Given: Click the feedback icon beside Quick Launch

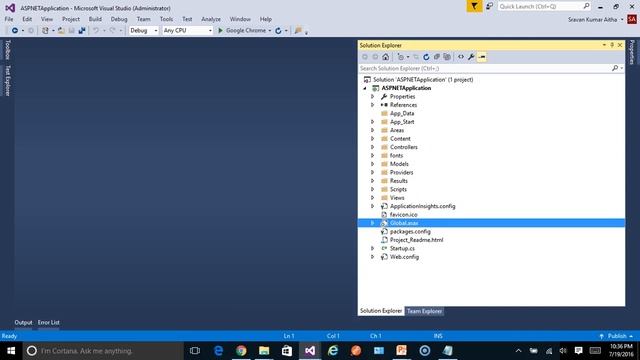Looking at the screenshot, I should pos(489,6).
